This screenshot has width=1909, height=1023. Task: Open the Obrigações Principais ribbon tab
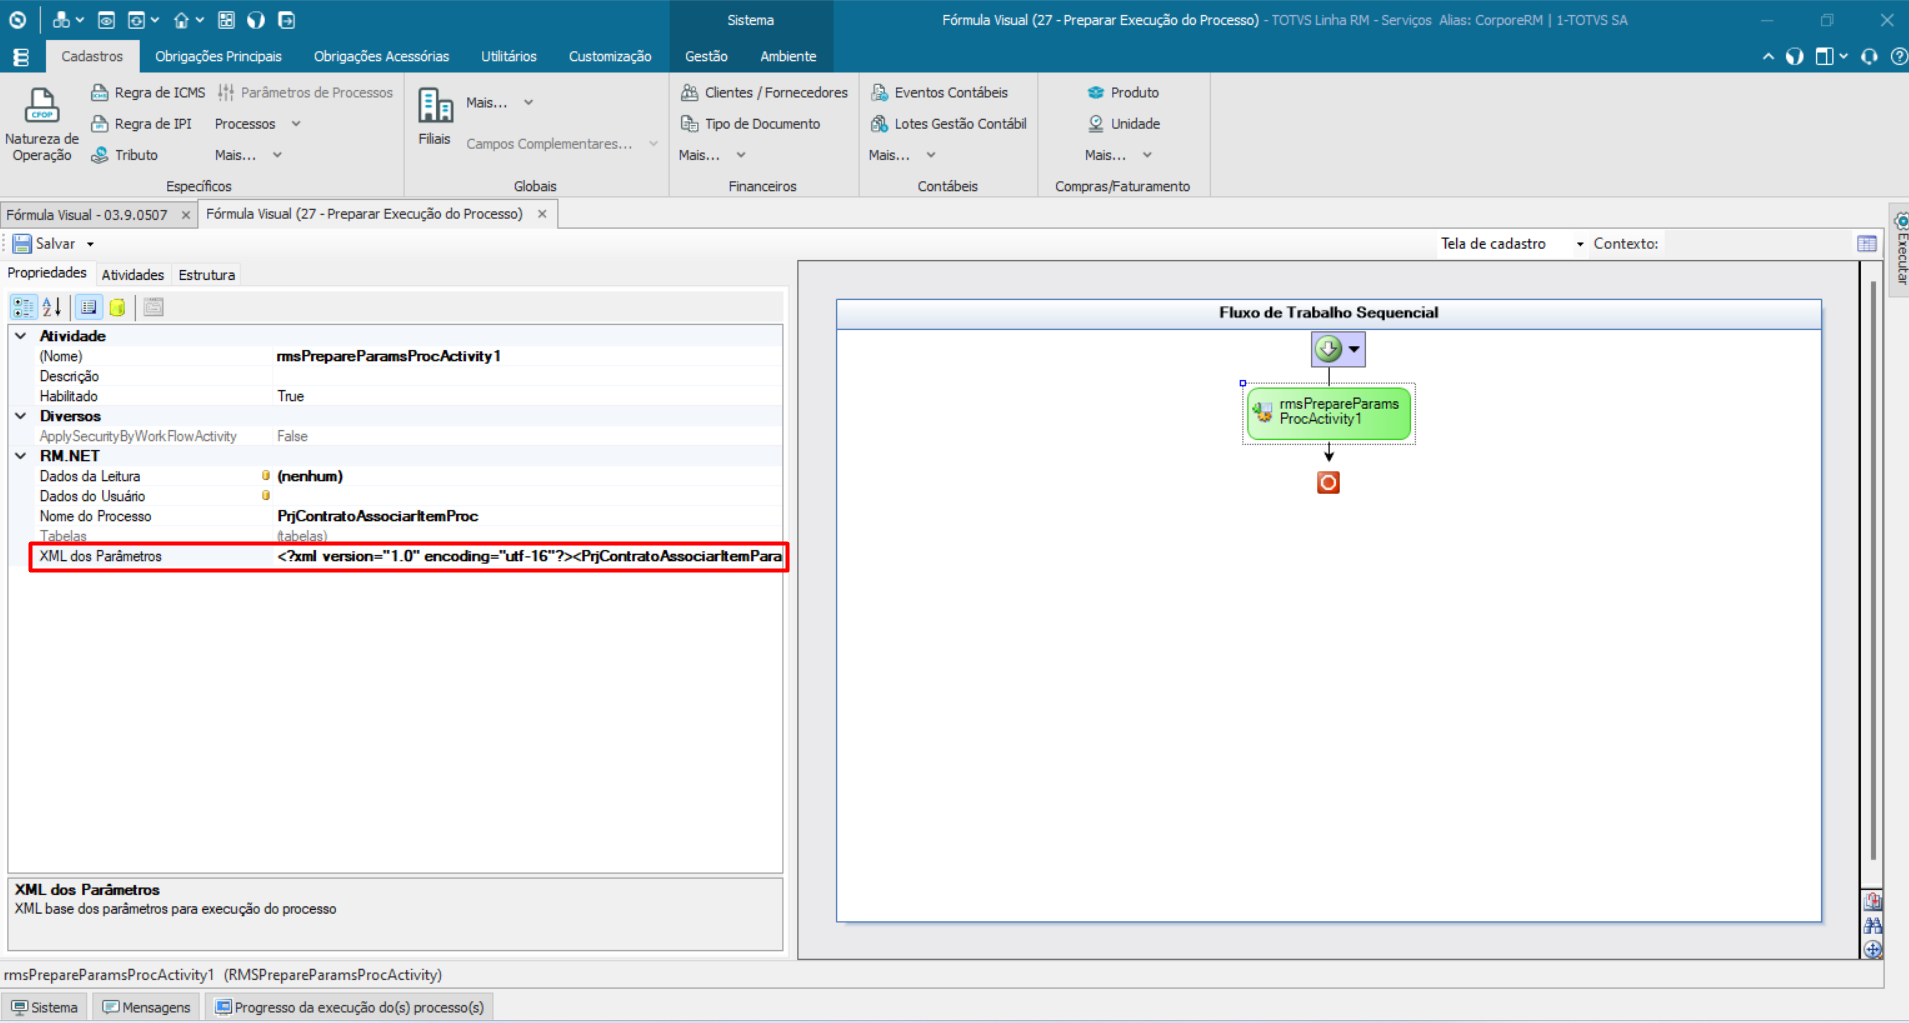pos(218,57)
